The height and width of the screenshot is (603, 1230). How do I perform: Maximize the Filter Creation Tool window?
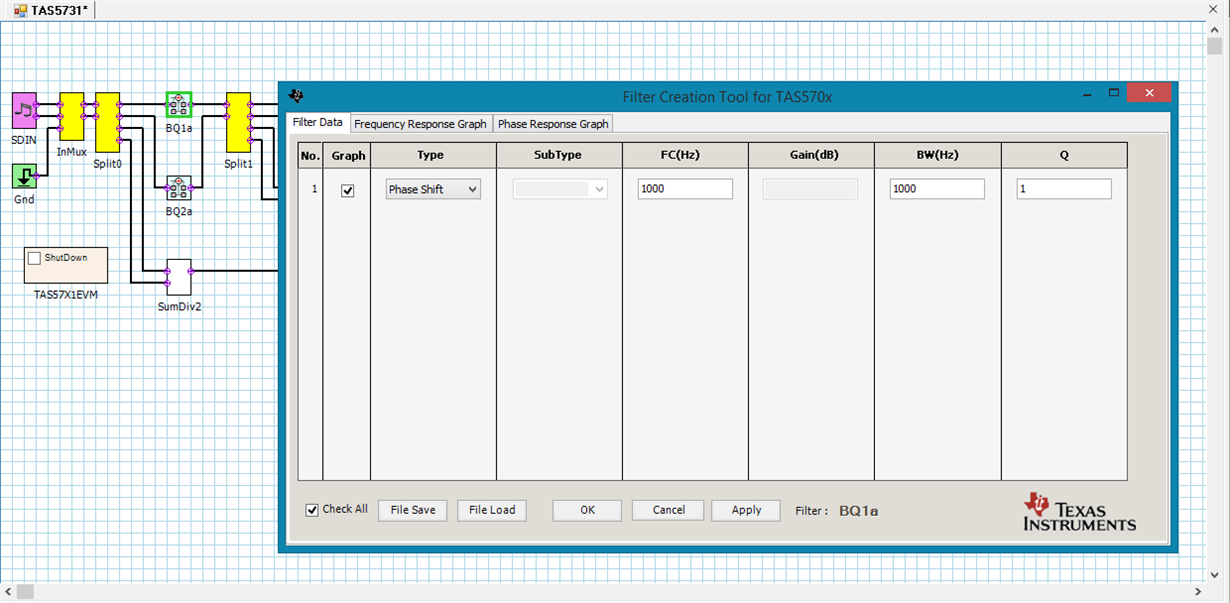click(1113, 93)
